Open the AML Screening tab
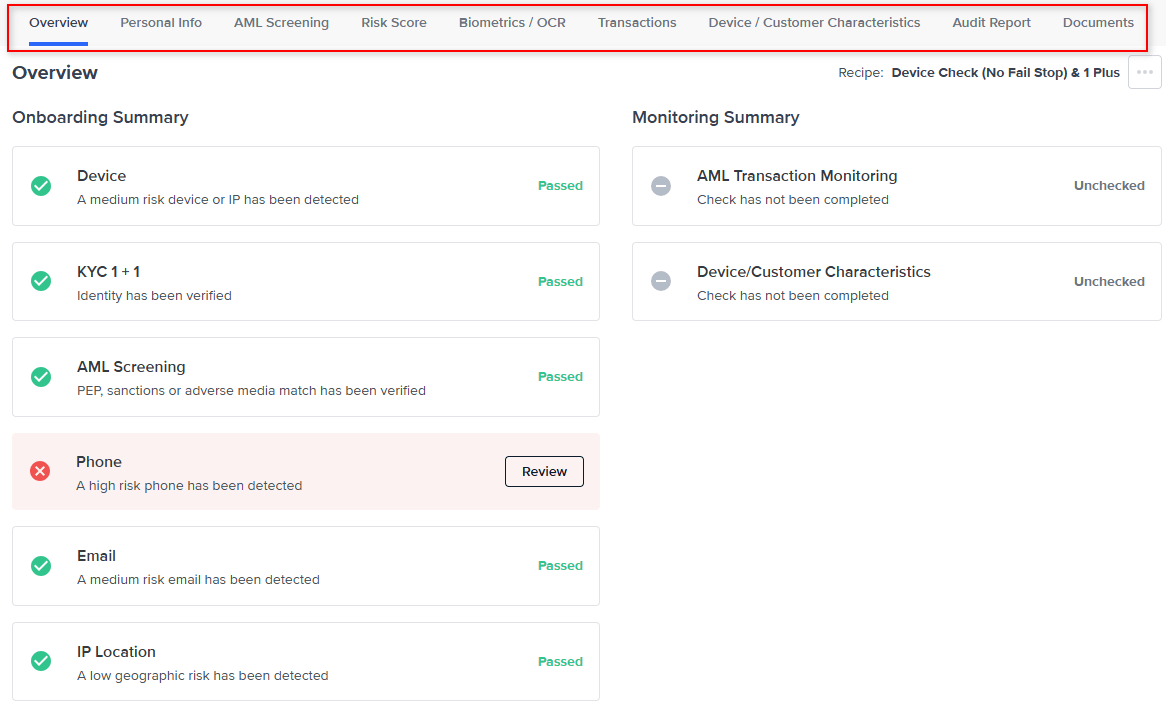This screenshot has height=708, width=1166. point(281,23)
